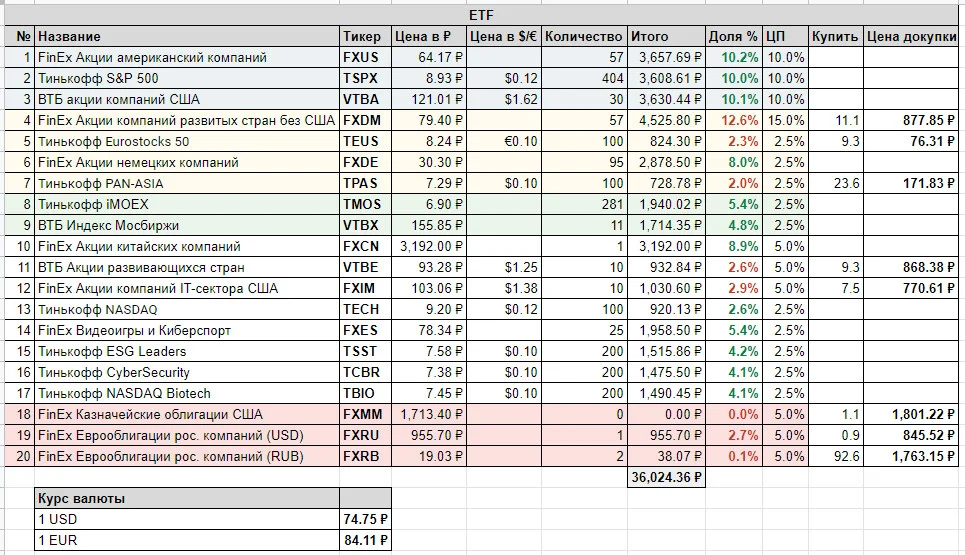The width and height of the screenshot is (965, 555).
Task: Click the 'ЦП' column header
Action: [785, 36]
